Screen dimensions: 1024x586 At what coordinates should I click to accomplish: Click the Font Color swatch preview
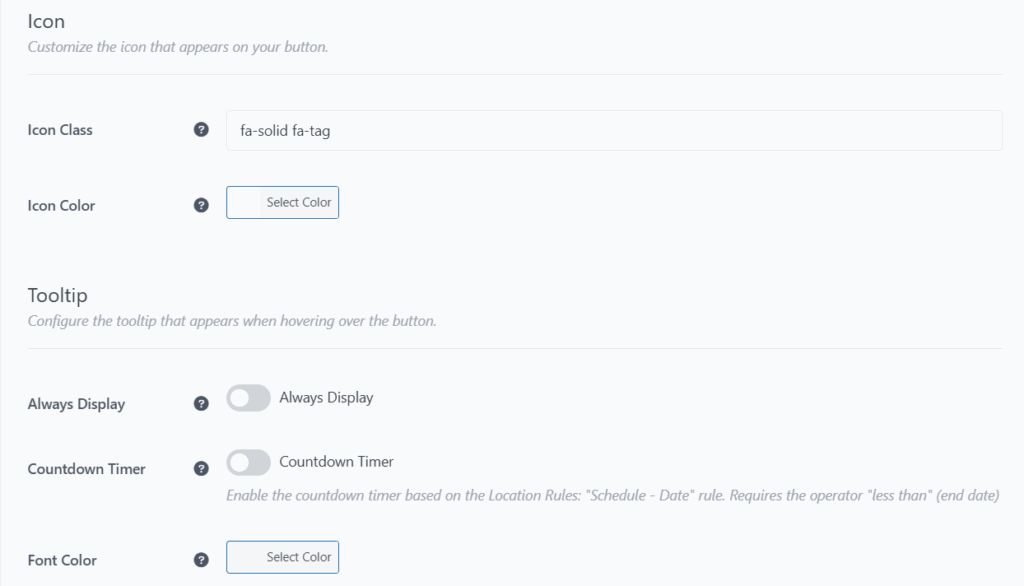point(244,557)
